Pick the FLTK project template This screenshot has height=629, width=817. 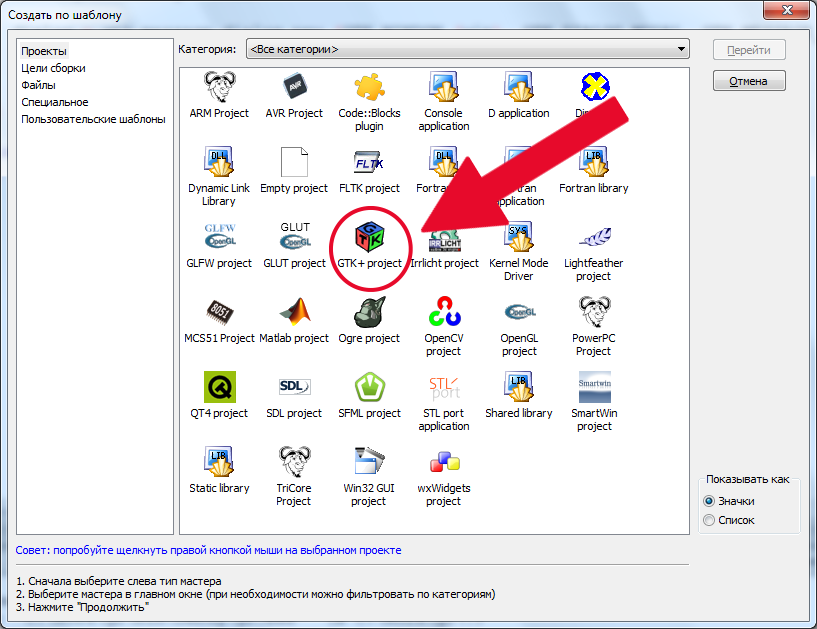[x=369, y=170]
